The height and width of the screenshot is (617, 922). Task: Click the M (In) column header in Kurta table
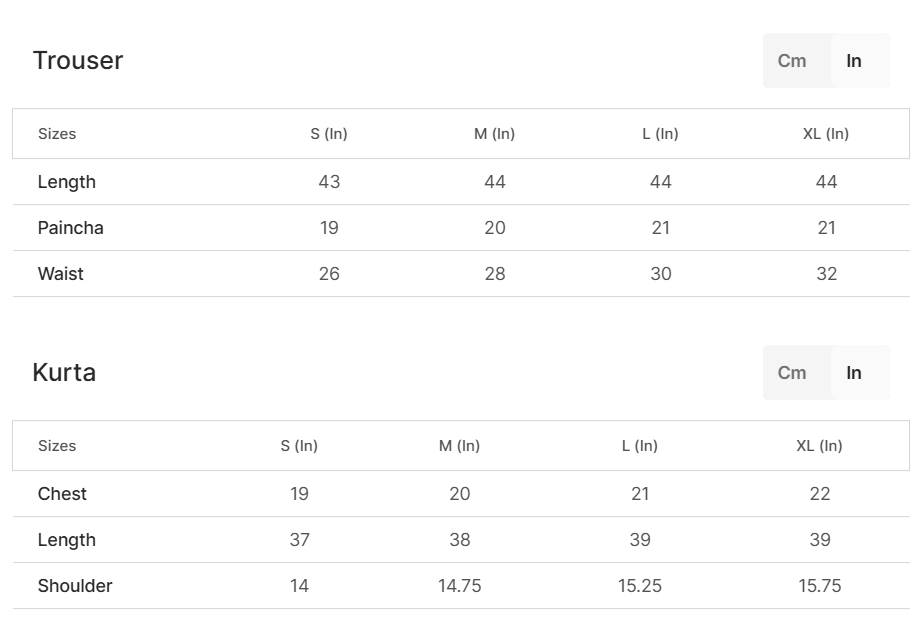click(x=459, y=446)
